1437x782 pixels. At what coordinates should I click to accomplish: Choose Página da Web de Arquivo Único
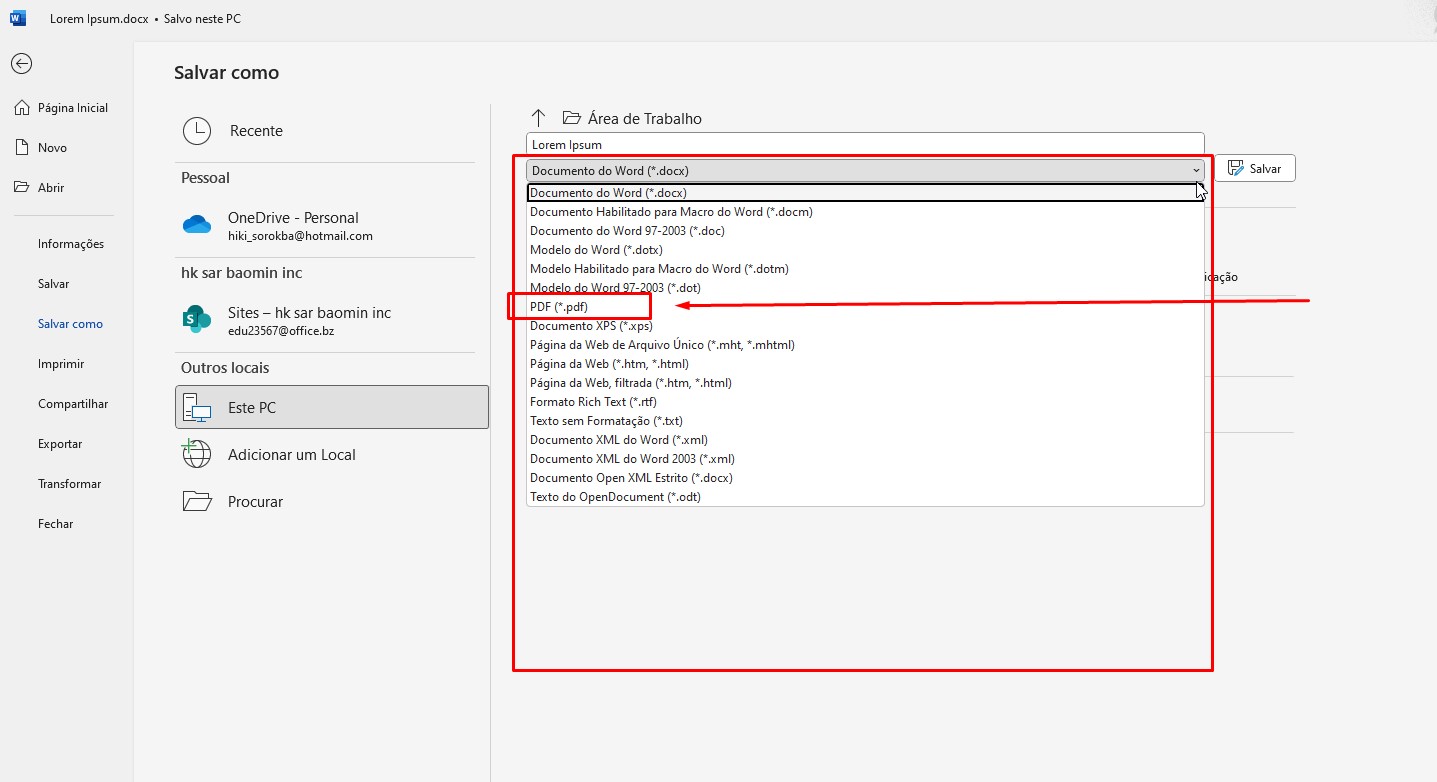(865, 345)
